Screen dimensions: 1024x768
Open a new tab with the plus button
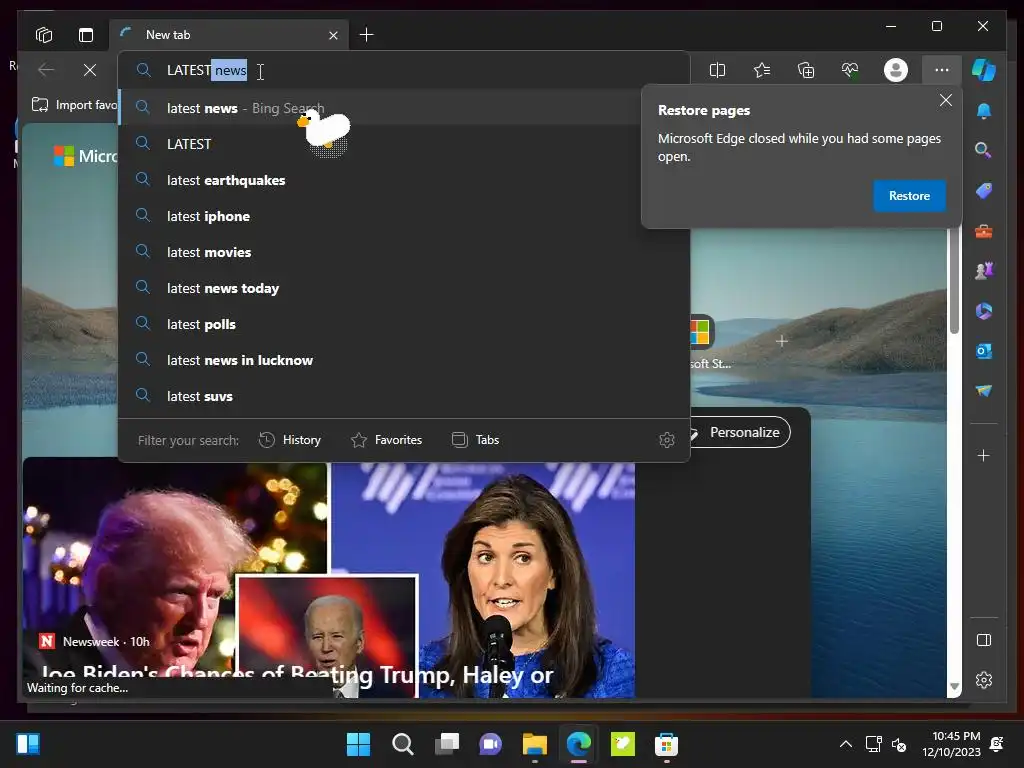click(366, 35)
